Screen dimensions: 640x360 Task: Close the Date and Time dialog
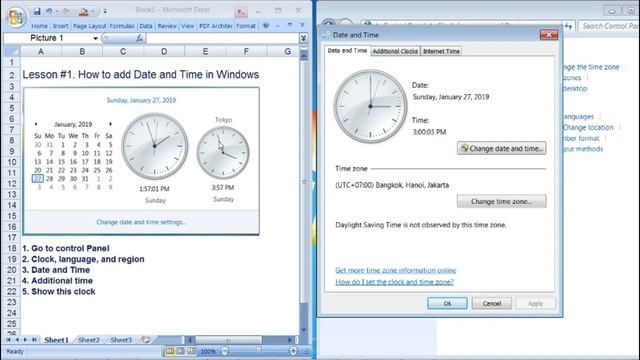pyautogui.click(x=549, y=35)
